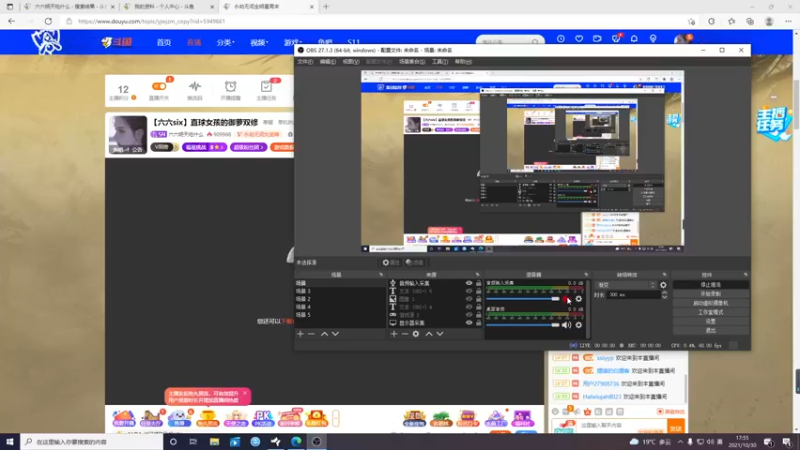Viewport: 800px width, 450px height.
Task: Click the chat message input field
Action: point(621,426)
